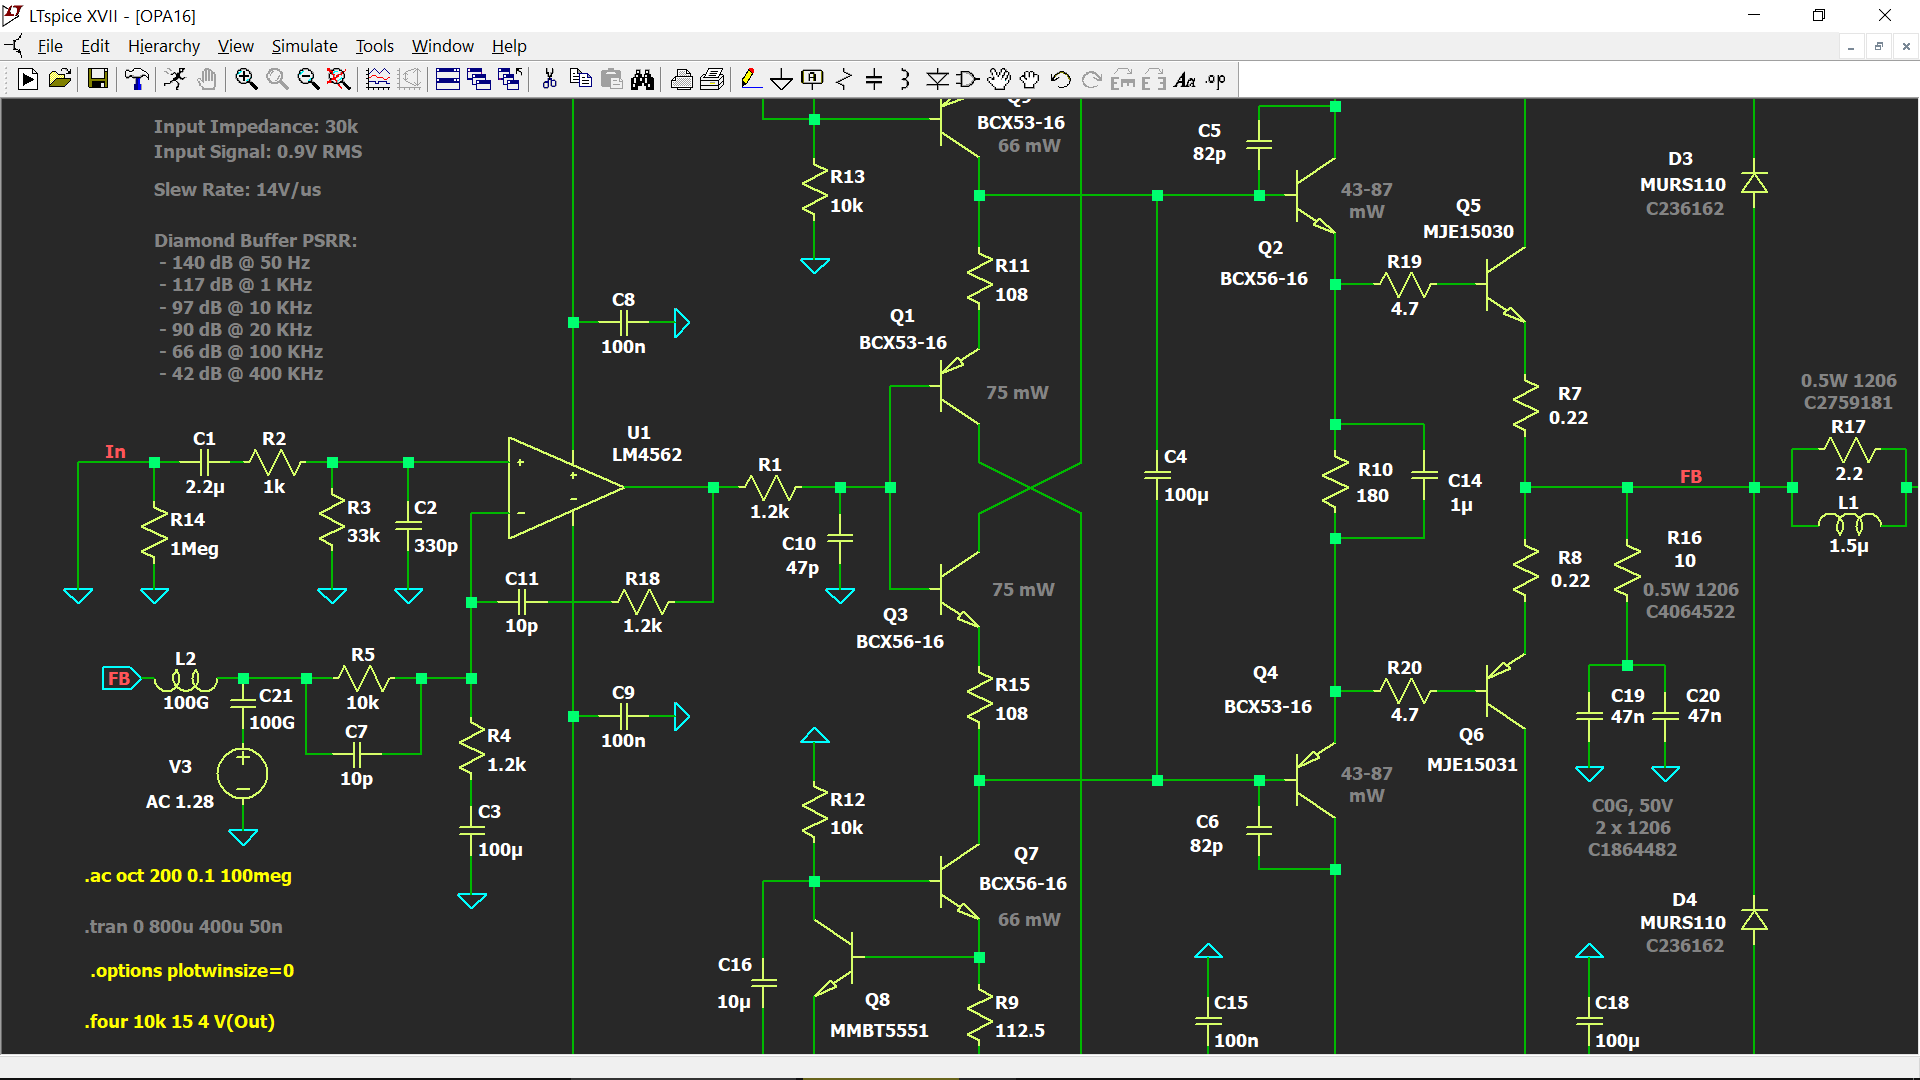This screenshot has height=1080, width=1920.
Task: Place resistor from toolbar
Action: click(843, 79)
